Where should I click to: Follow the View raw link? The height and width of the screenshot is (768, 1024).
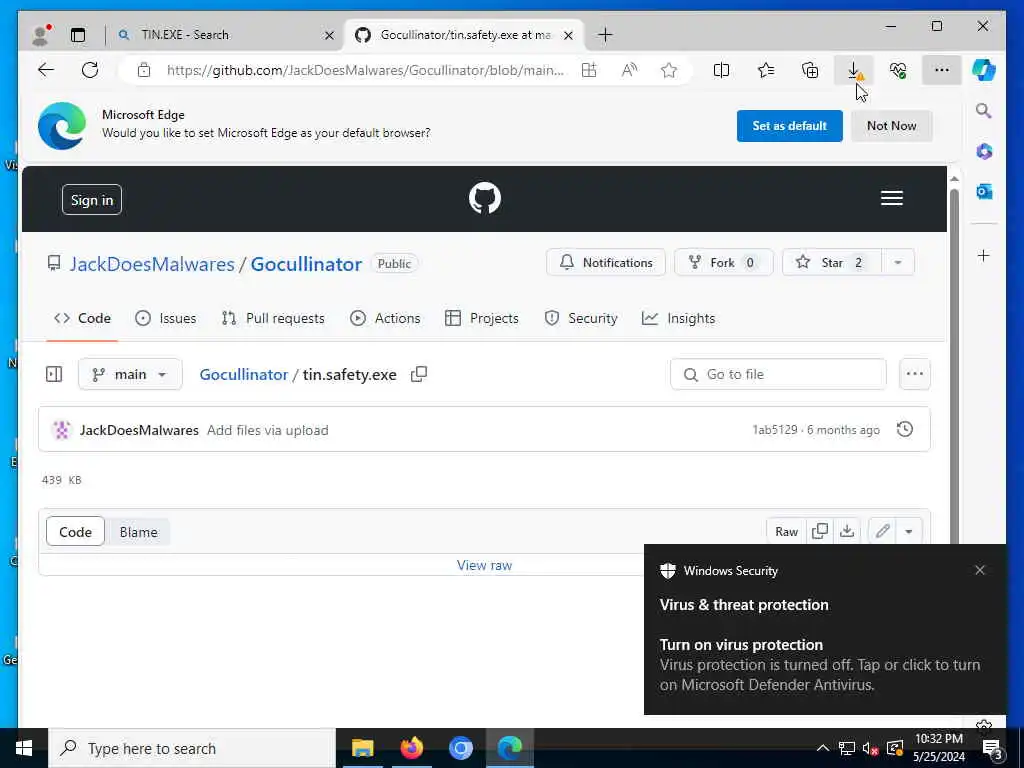(484, 566)
